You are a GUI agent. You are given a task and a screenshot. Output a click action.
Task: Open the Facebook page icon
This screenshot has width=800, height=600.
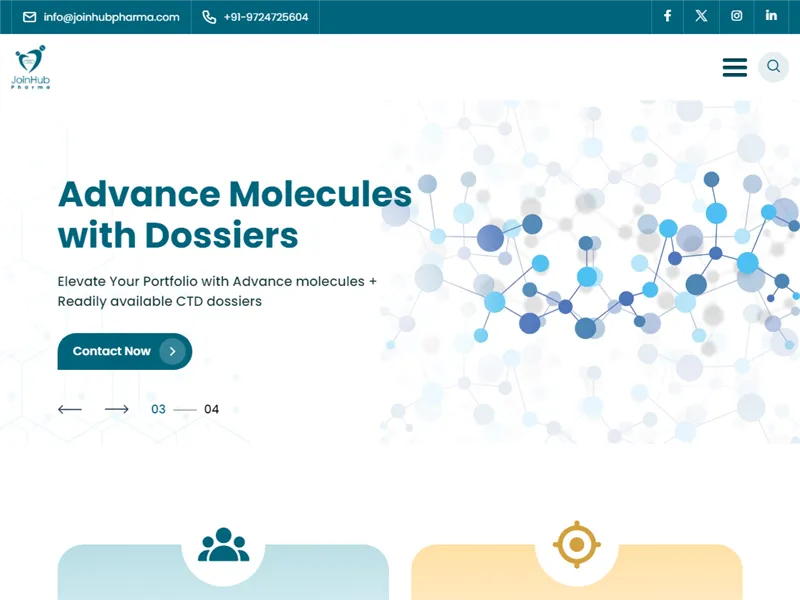point(667,16)
